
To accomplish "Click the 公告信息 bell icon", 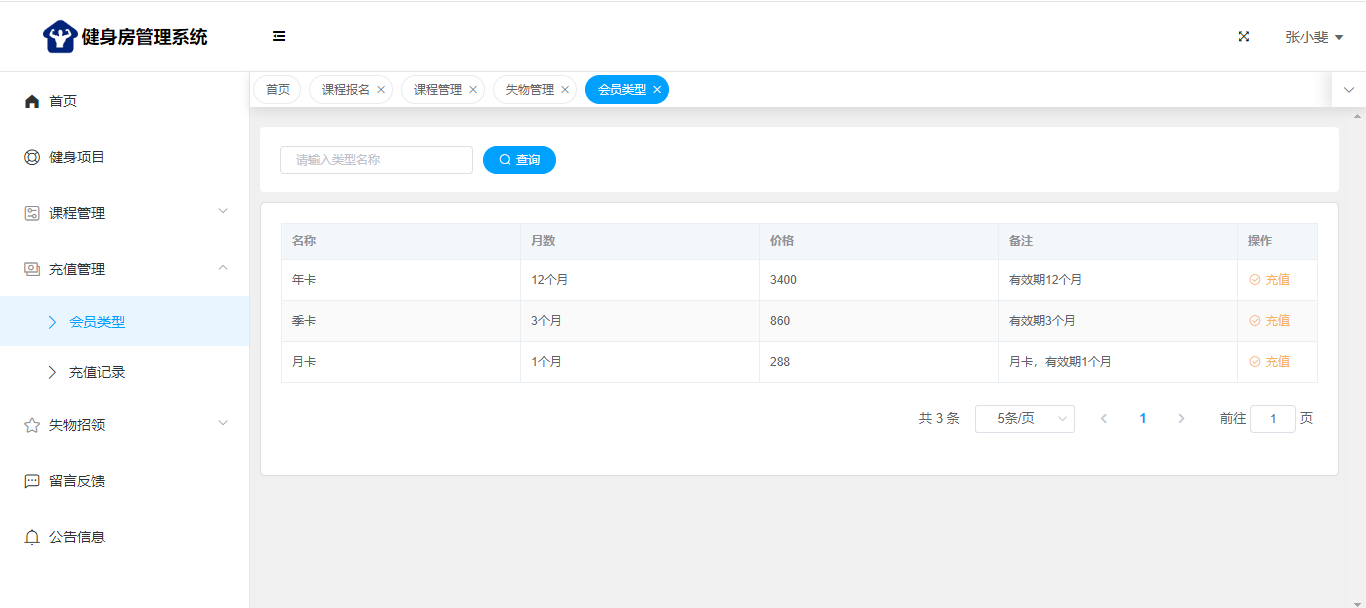I will pyautogui.click(x=32, y=537).
